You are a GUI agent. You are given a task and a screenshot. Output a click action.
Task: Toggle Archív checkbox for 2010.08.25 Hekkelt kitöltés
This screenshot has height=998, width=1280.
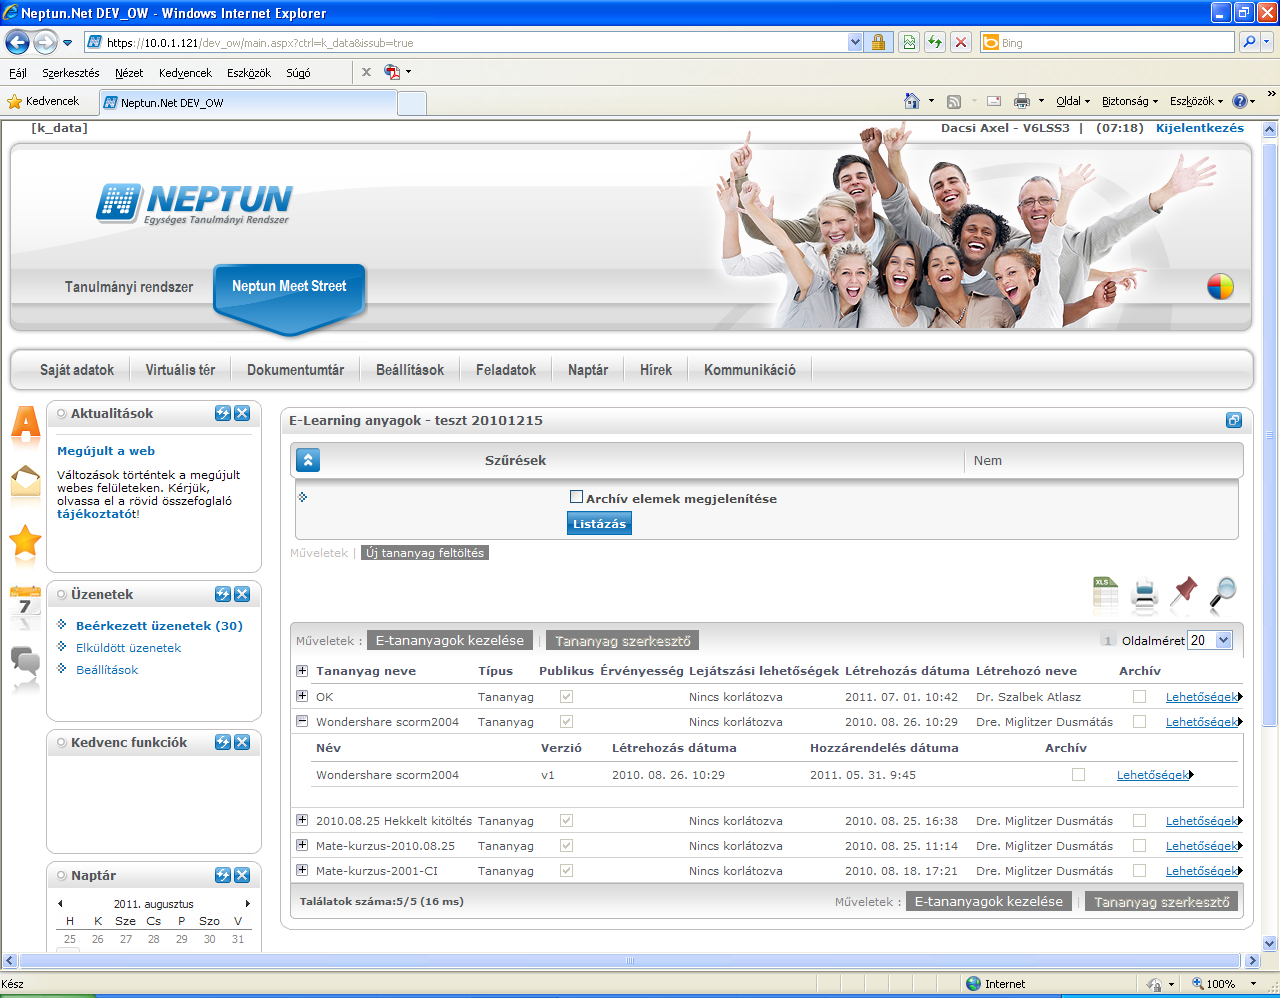1139,821
